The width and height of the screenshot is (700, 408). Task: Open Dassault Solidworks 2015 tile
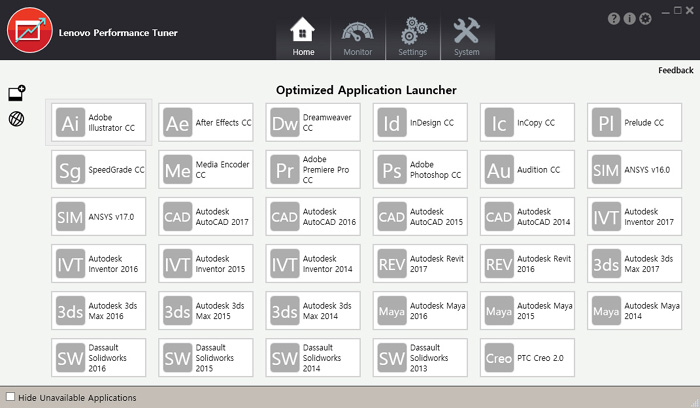205,358
